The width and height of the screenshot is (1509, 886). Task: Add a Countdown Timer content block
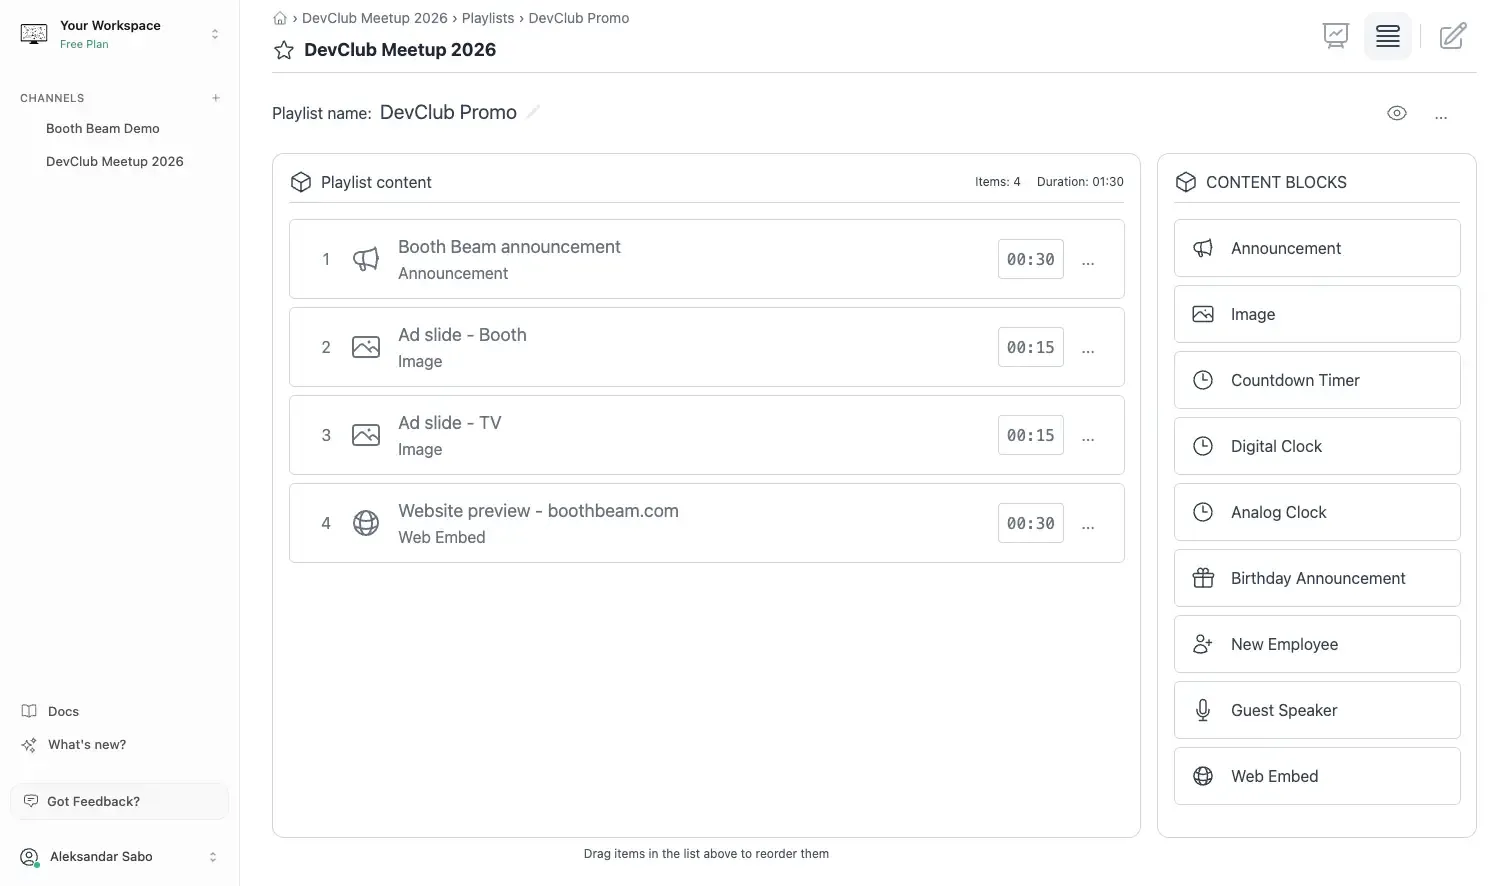(1317, 380)
